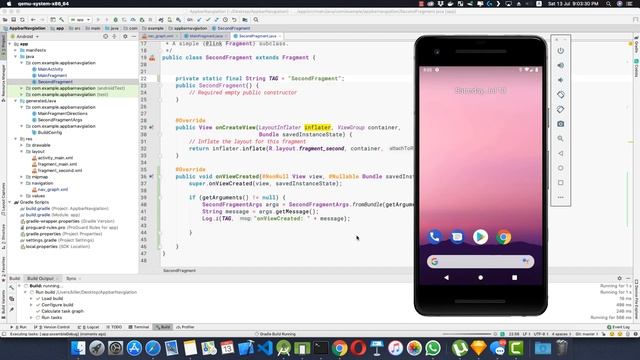The image size is (640, 360).
Task: Launch Chrome on the emulator home screen
Action: tap(504, 237)
